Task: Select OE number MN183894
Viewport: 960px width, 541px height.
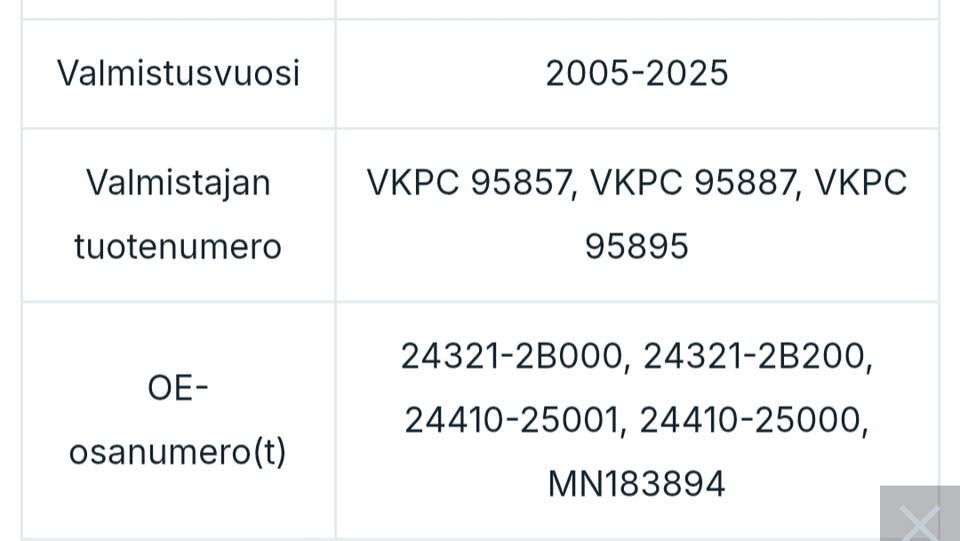Action: tap(636, 484)
